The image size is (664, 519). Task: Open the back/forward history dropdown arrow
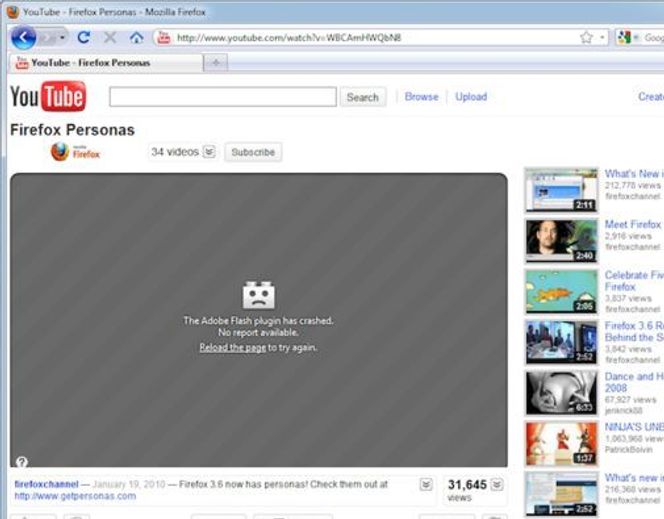click(x=63, y=38)
